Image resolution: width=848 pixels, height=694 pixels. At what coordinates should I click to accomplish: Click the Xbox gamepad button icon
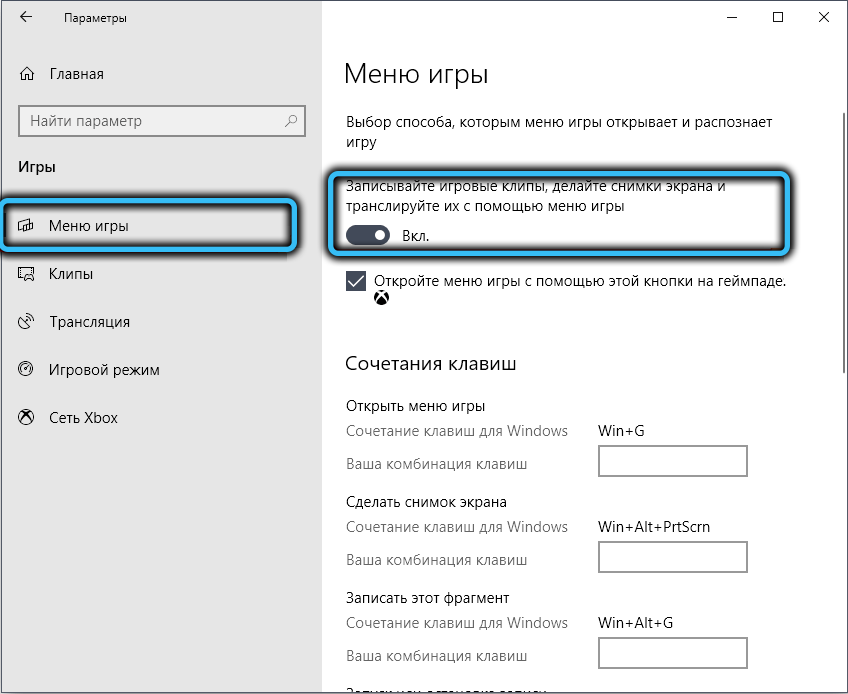coord(381,298)
